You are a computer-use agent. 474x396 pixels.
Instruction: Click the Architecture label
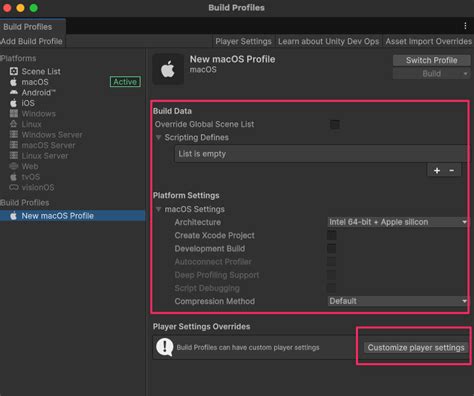(198, 222)
